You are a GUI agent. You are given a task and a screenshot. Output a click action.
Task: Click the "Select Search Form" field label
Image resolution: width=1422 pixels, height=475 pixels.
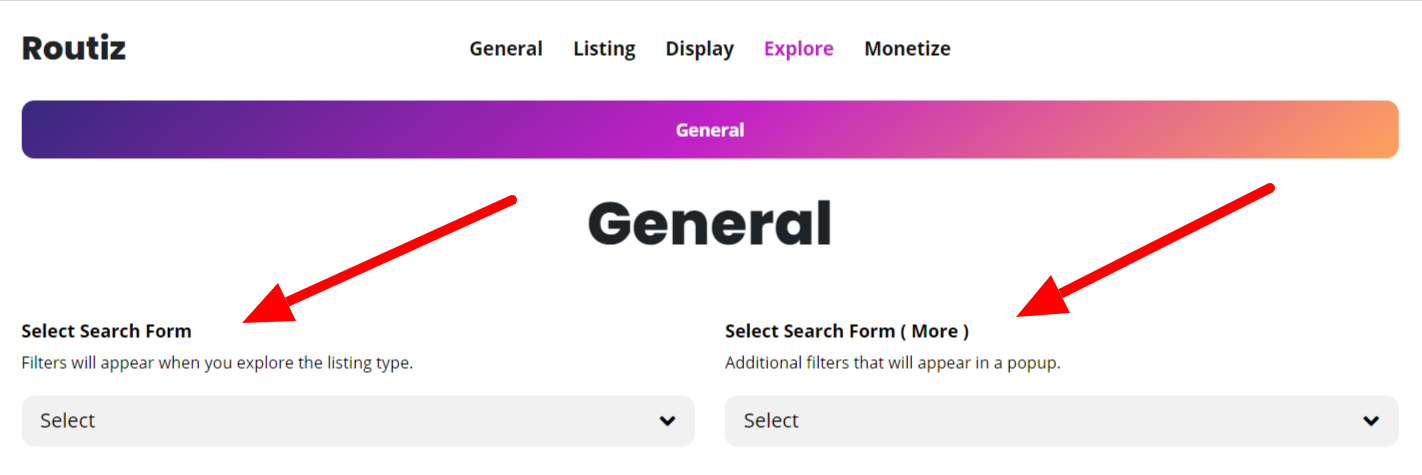click(106, 331)
